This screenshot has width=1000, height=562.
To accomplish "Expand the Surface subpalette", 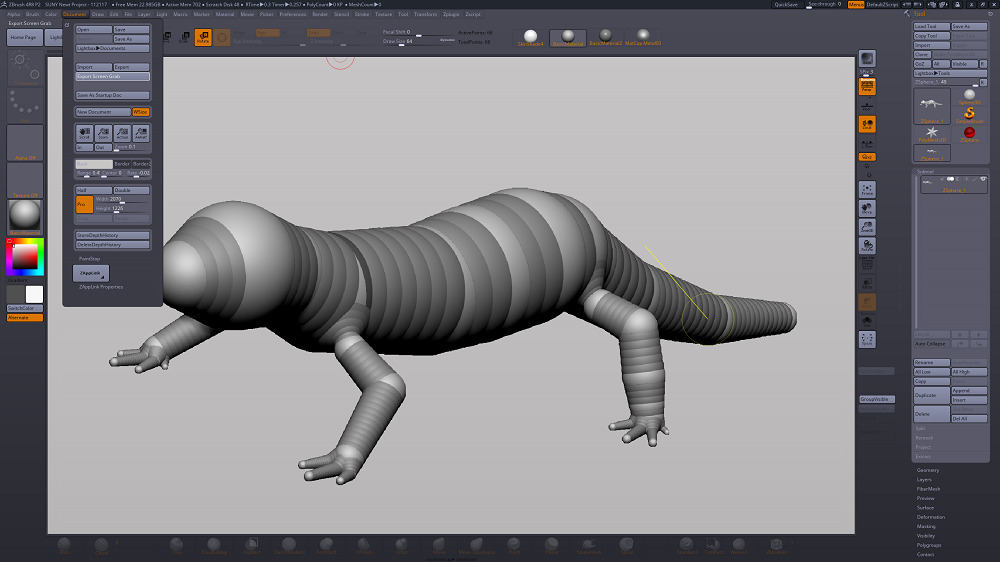I will click(925, 508).
